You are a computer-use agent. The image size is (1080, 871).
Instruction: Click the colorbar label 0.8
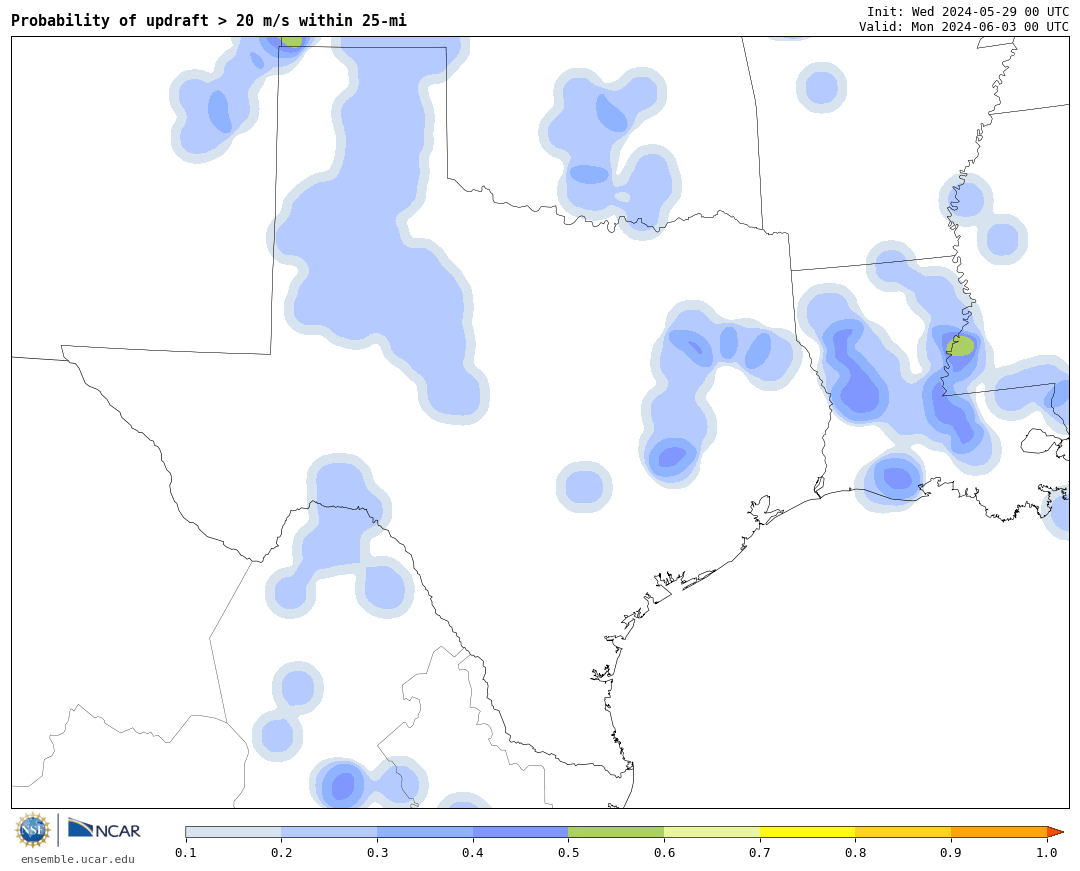tap(855, 852)
